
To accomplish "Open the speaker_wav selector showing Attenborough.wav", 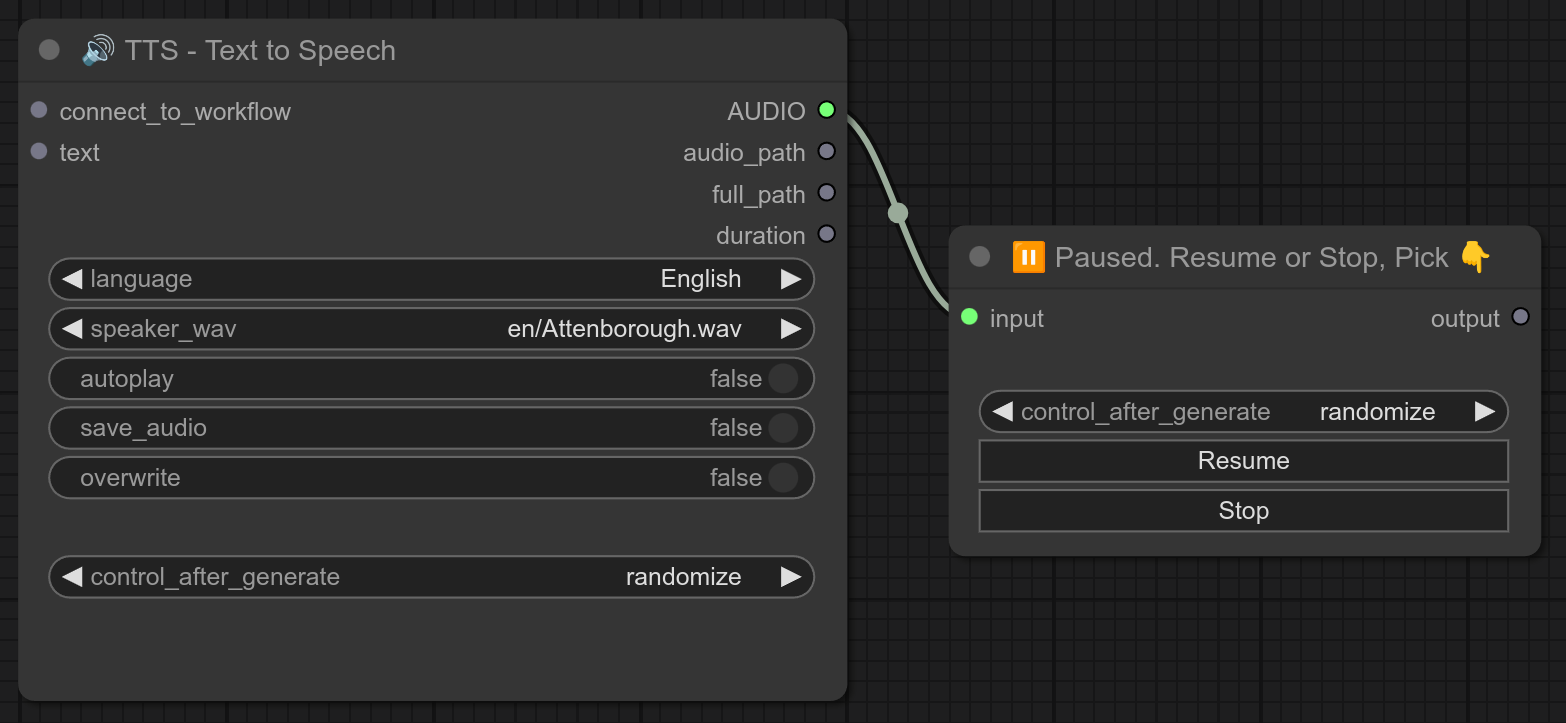I will tap(431, 329).
